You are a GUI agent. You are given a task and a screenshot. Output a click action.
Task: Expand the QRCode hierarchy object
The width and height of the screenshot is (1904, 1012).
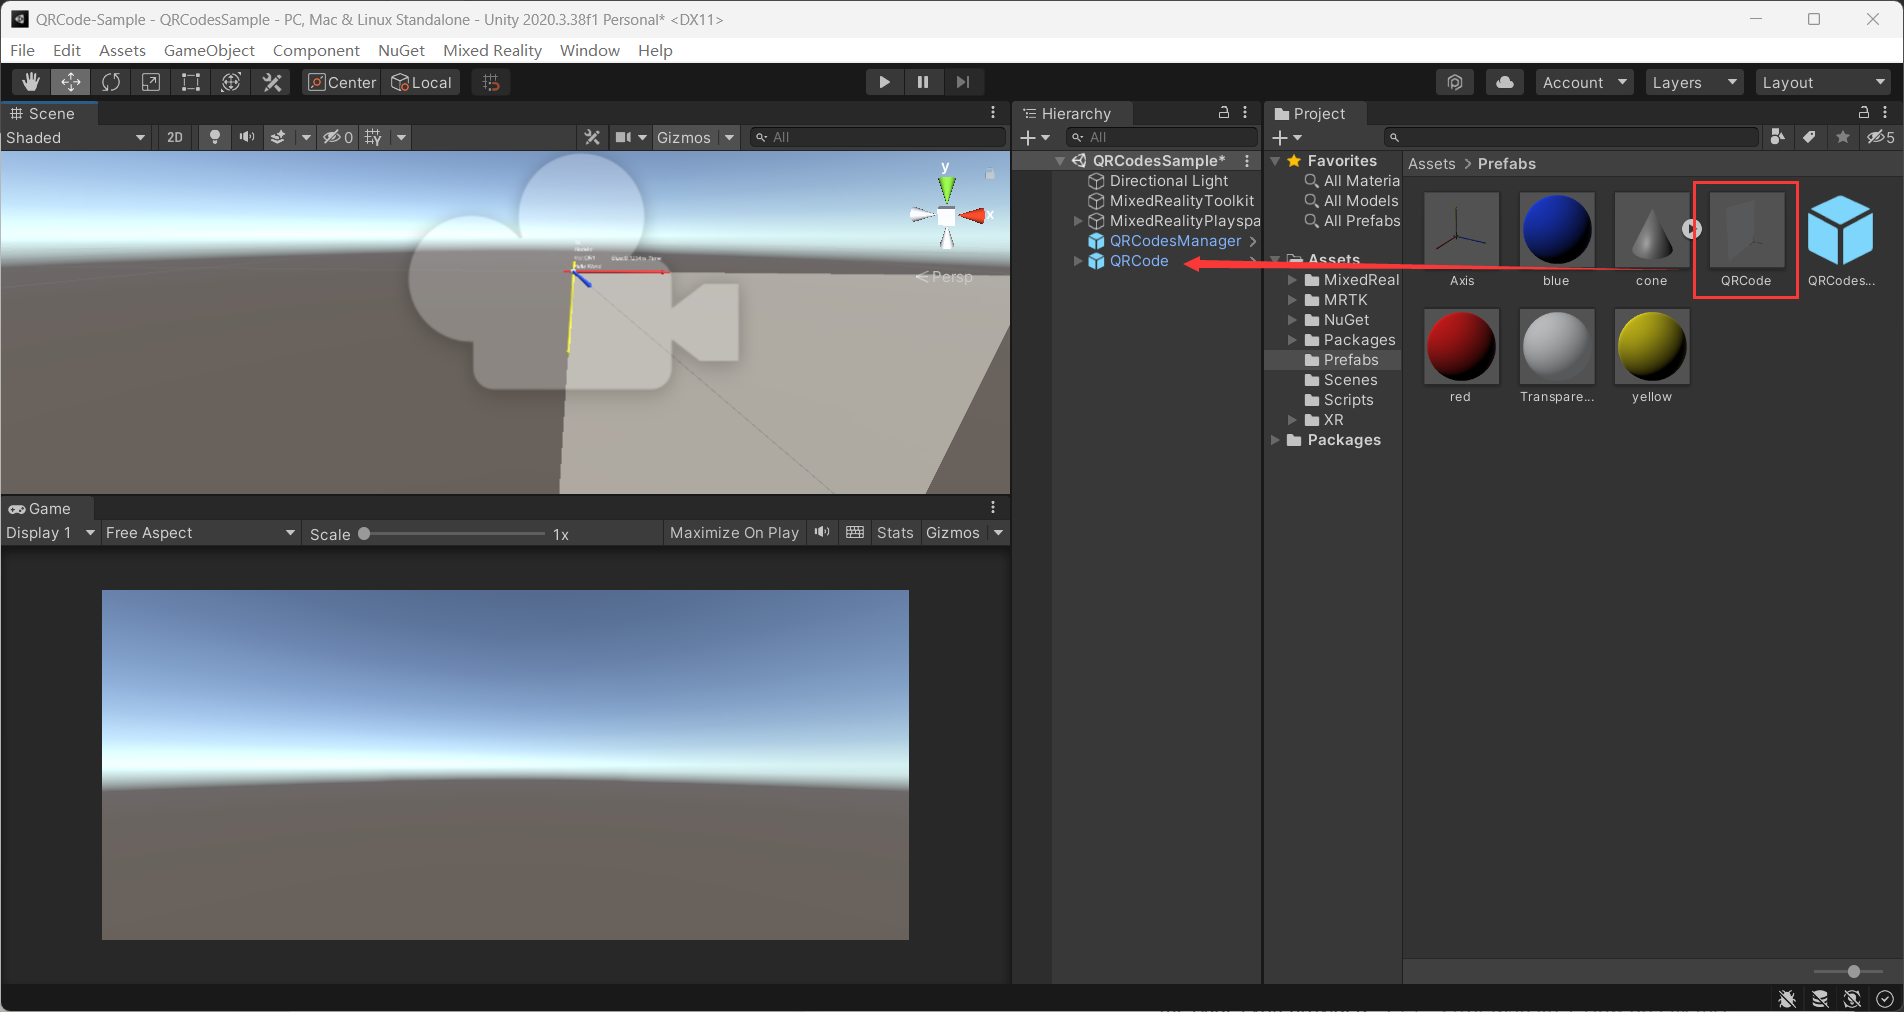(x=1078, y=261)
